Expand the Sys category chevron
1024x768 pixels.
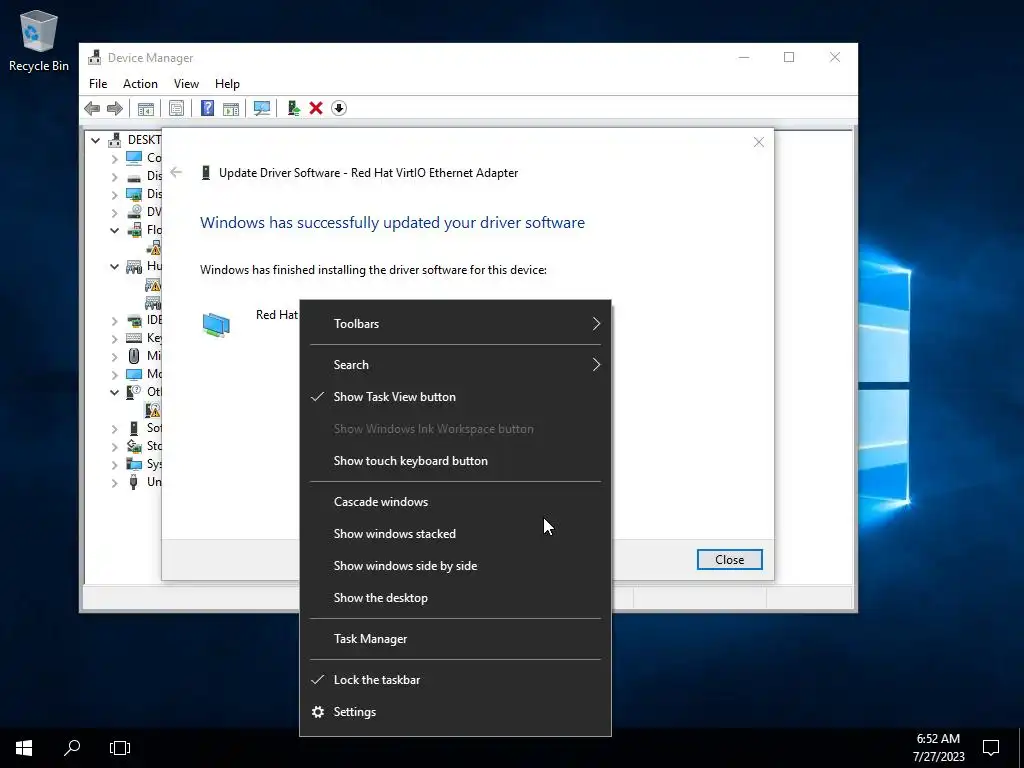click(114, 464)
